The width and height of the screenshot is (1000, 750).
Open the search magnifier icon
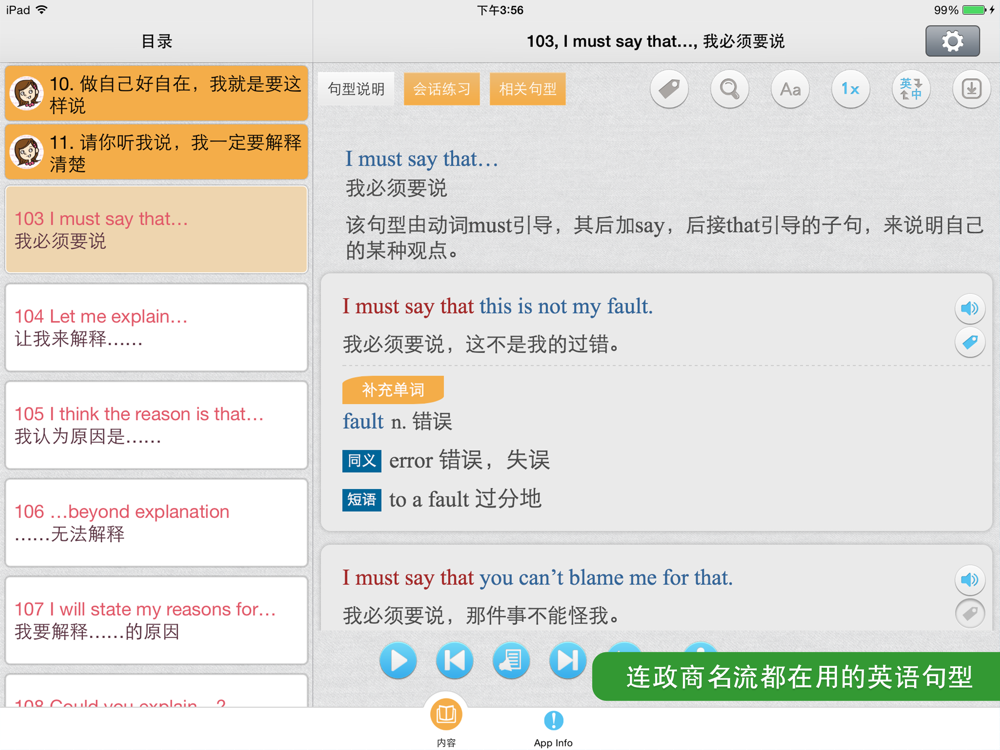730,89
